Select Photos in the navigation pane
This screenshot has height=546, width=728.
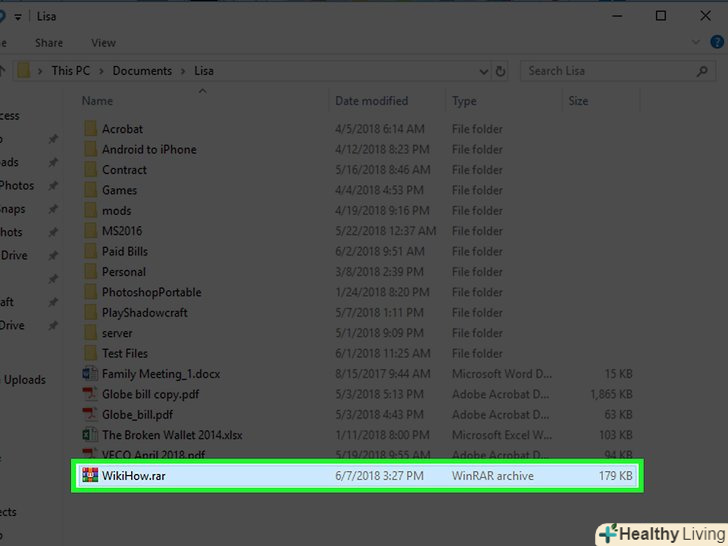(x=17, y=185)
